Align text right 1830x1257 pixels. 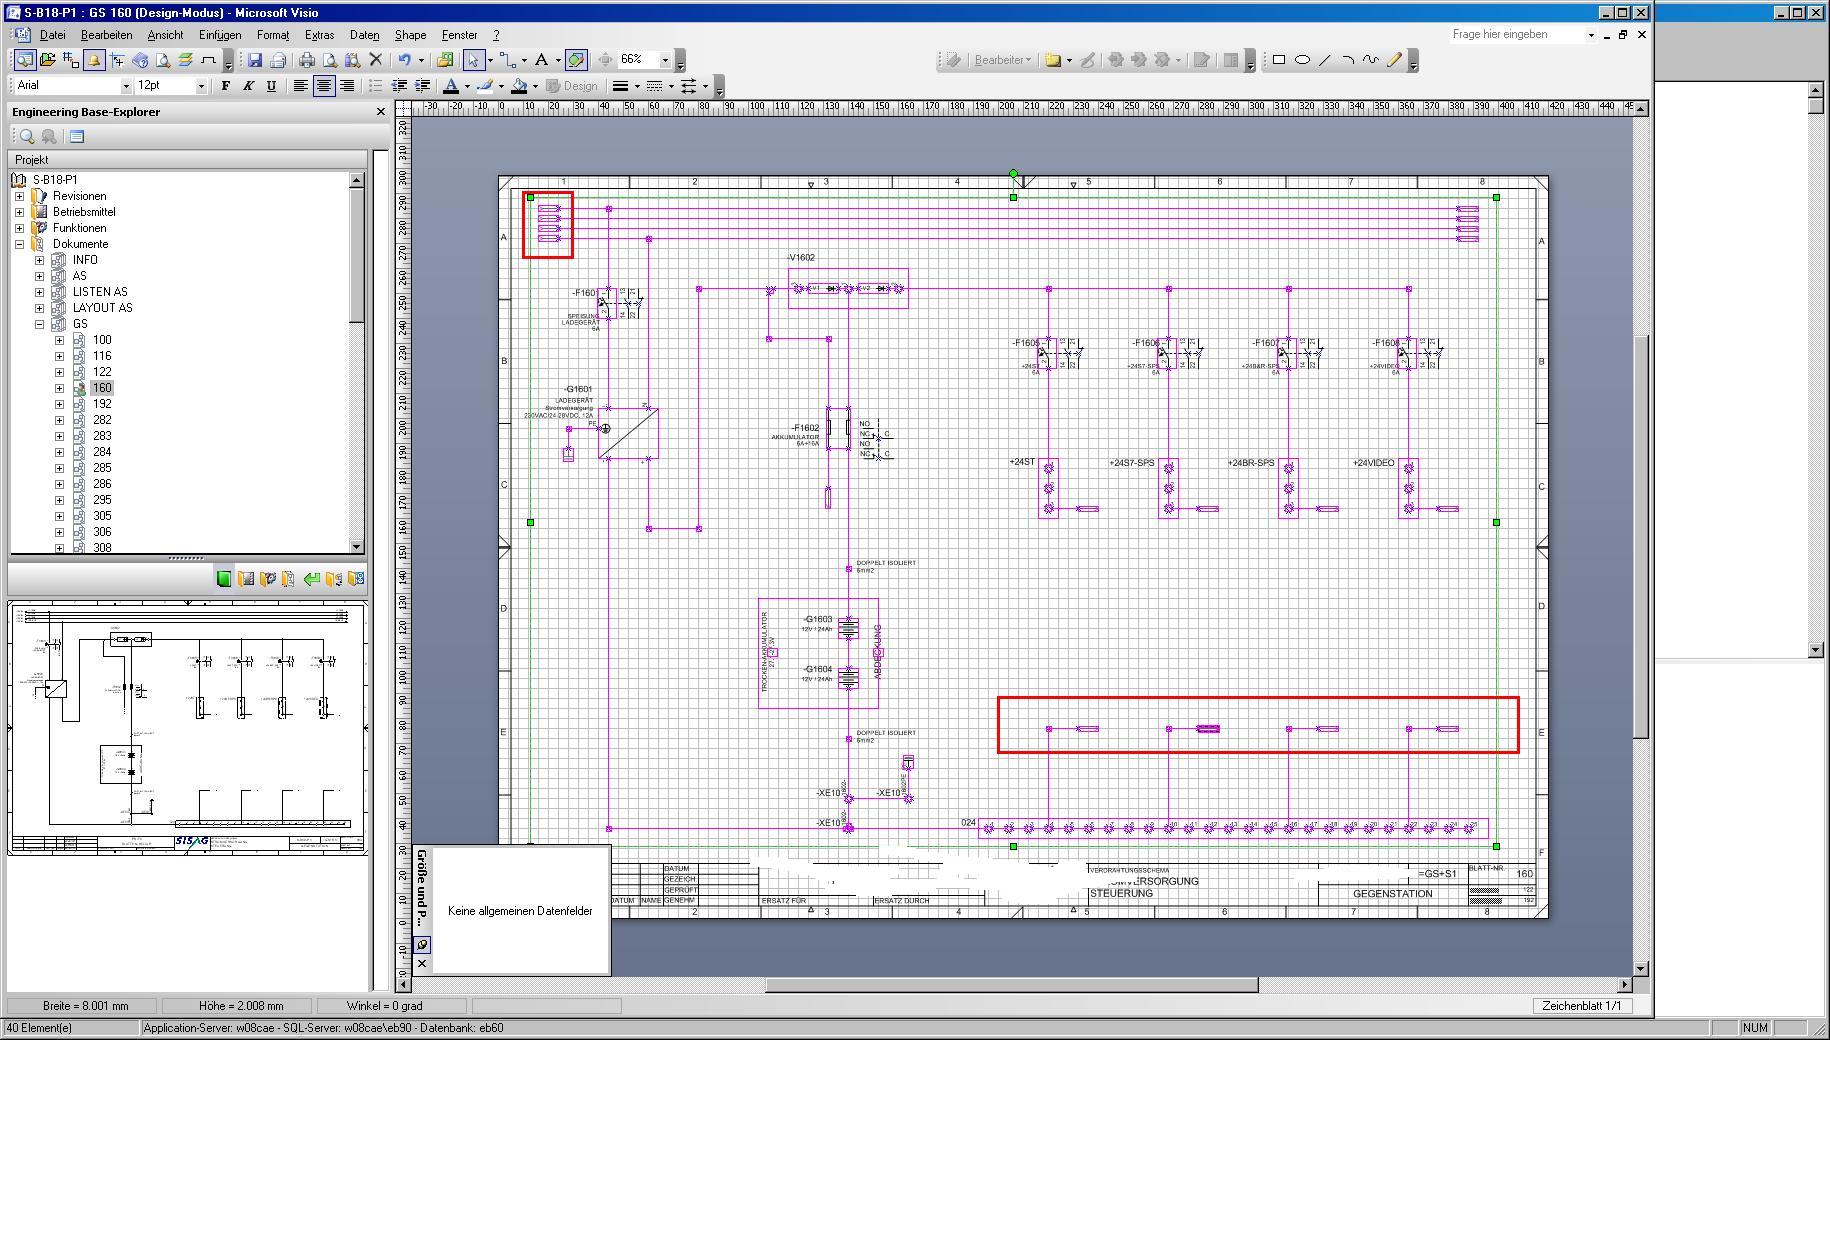[347, 86]
